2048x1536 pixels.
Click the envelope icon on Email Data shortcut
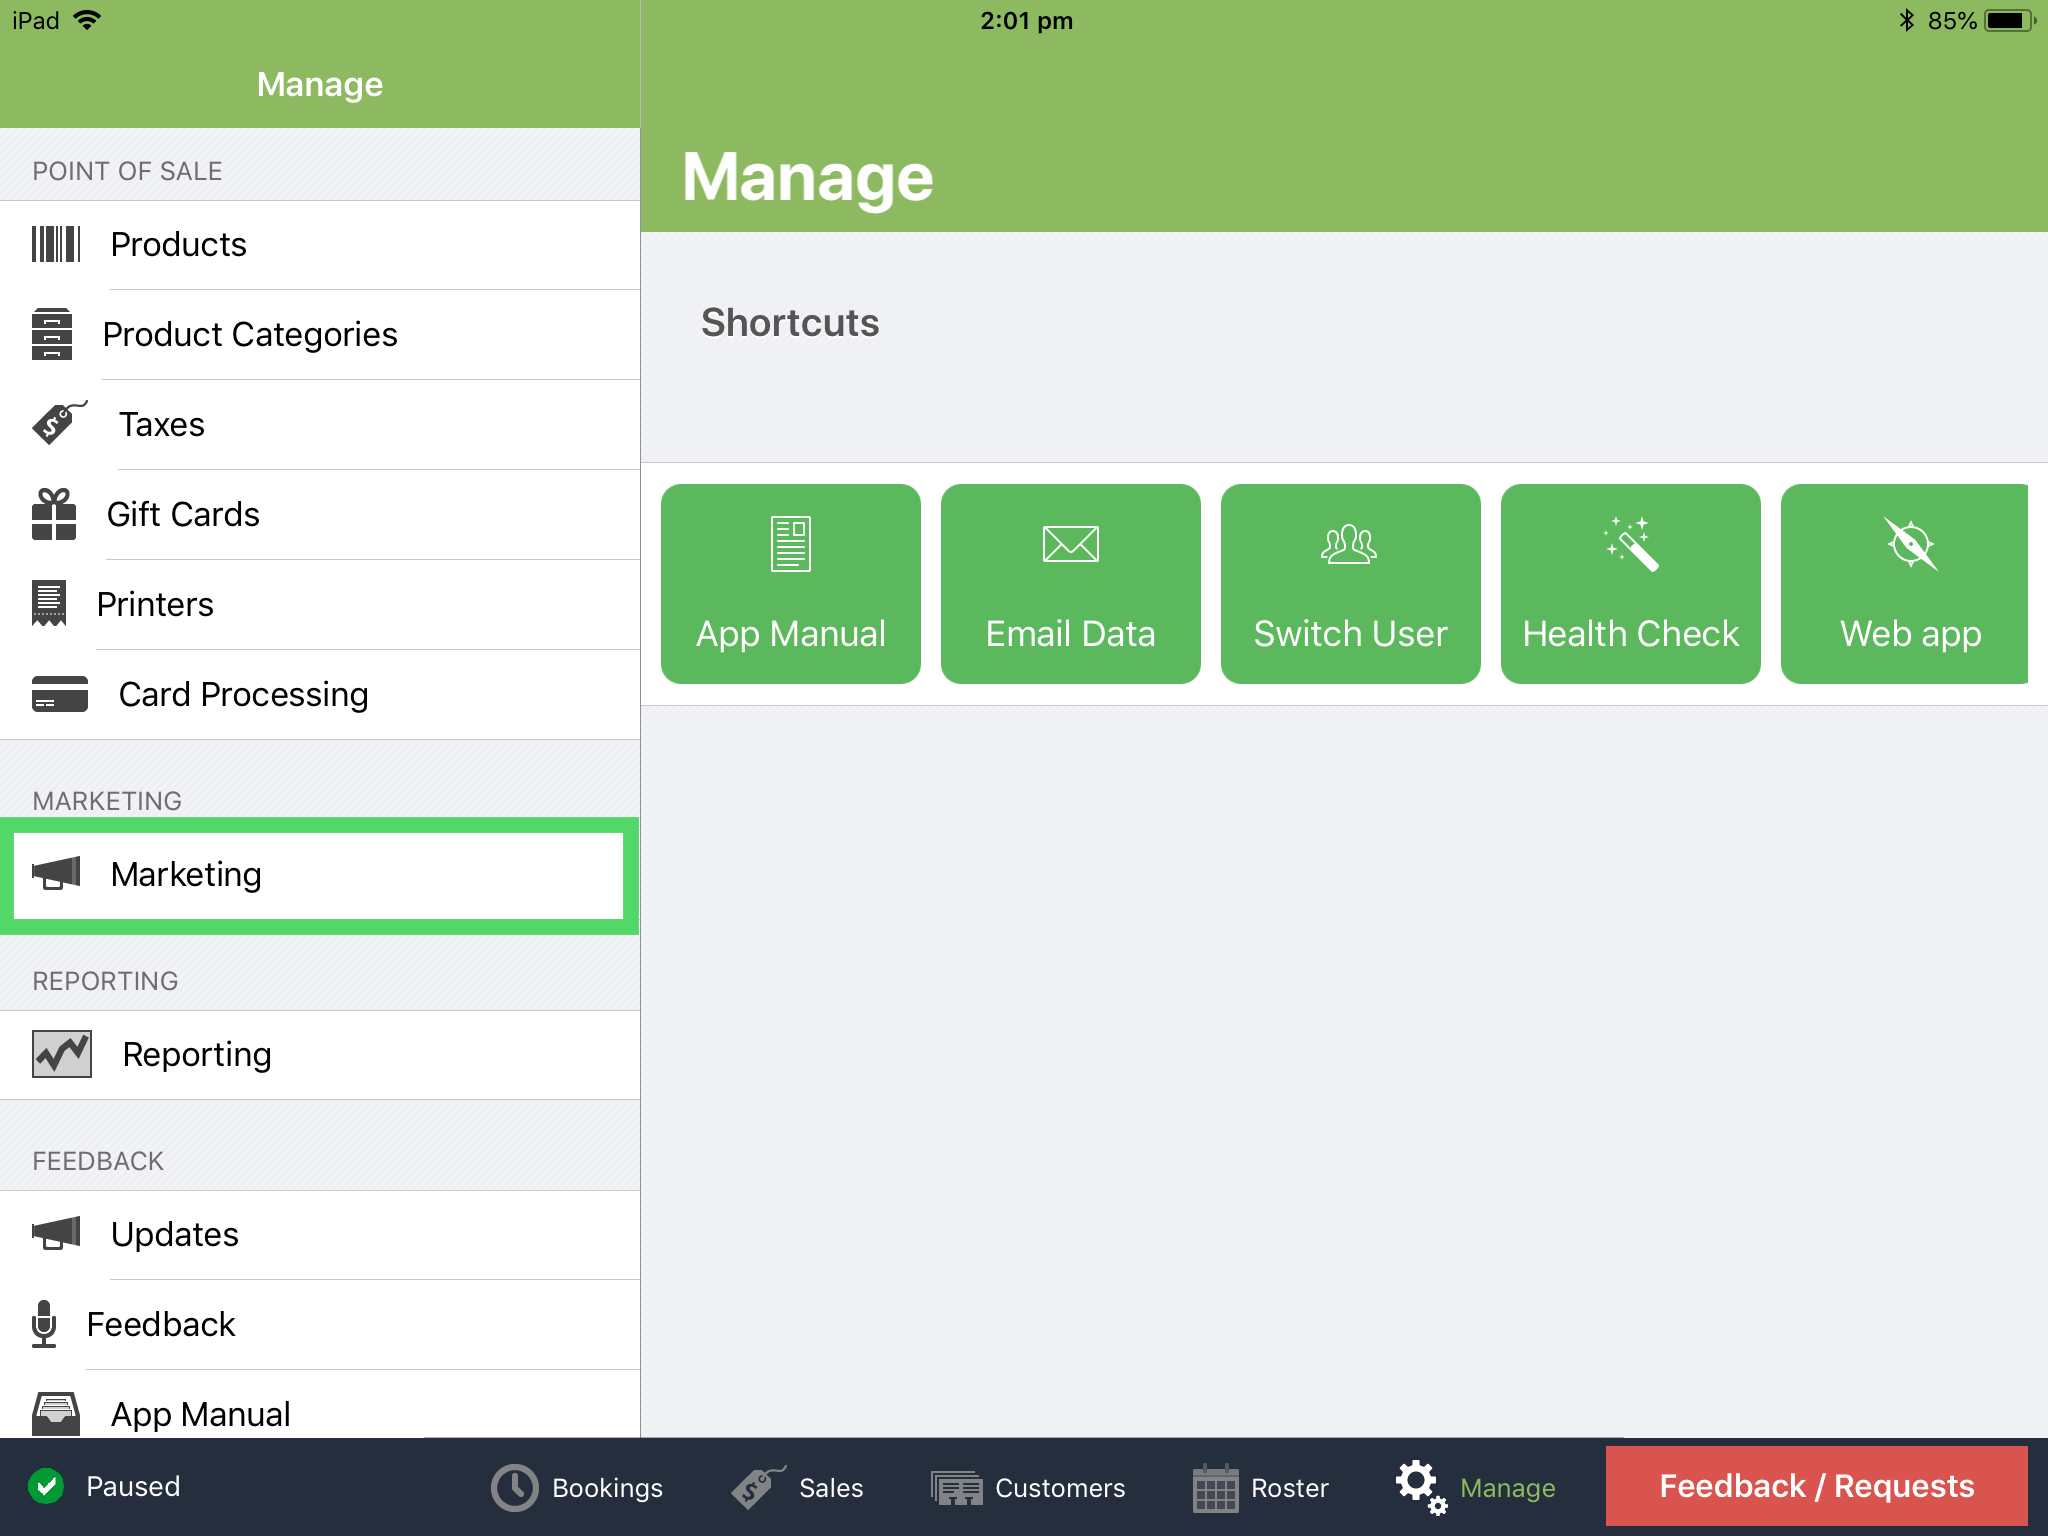click(x=1071, y=544)
